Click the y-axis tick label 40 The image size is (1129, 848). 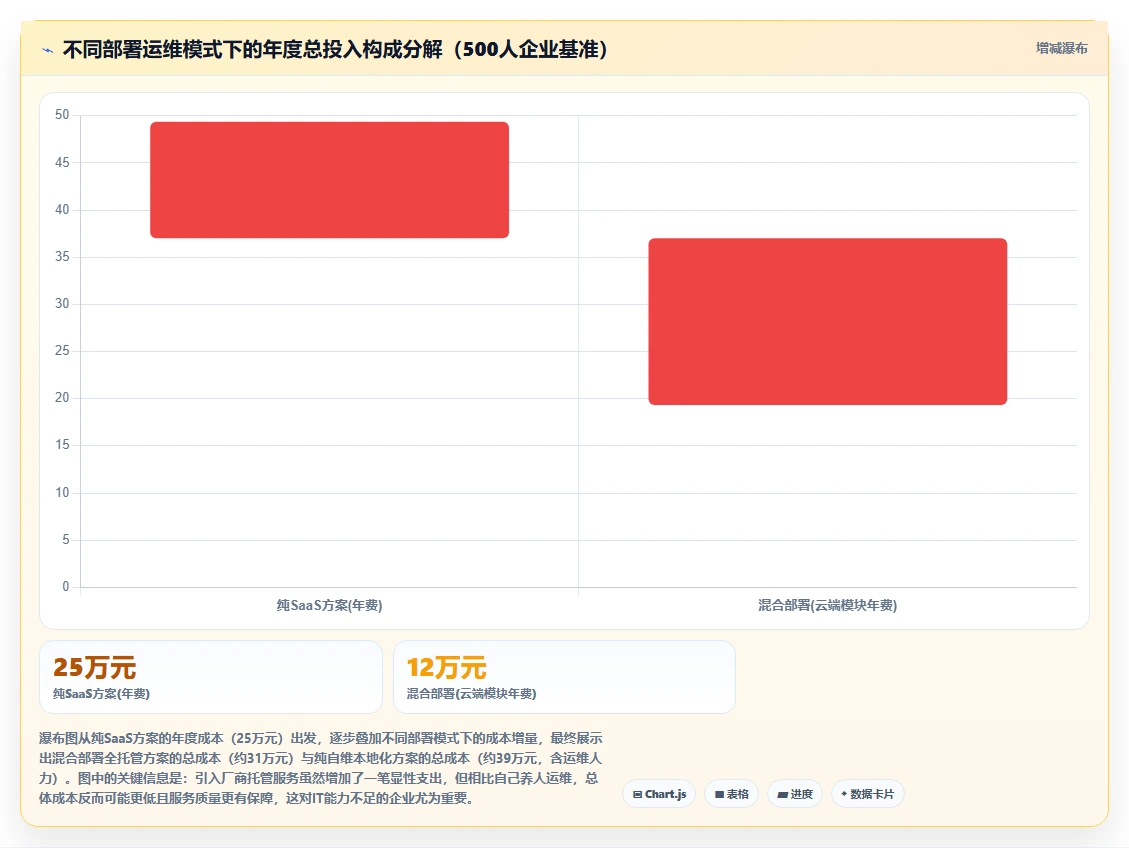(x=62, y=209)
